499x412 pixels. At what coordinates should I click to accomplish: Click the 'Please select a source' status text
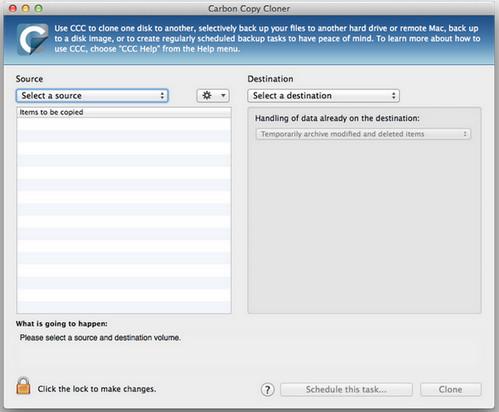[x=100, y=338]
